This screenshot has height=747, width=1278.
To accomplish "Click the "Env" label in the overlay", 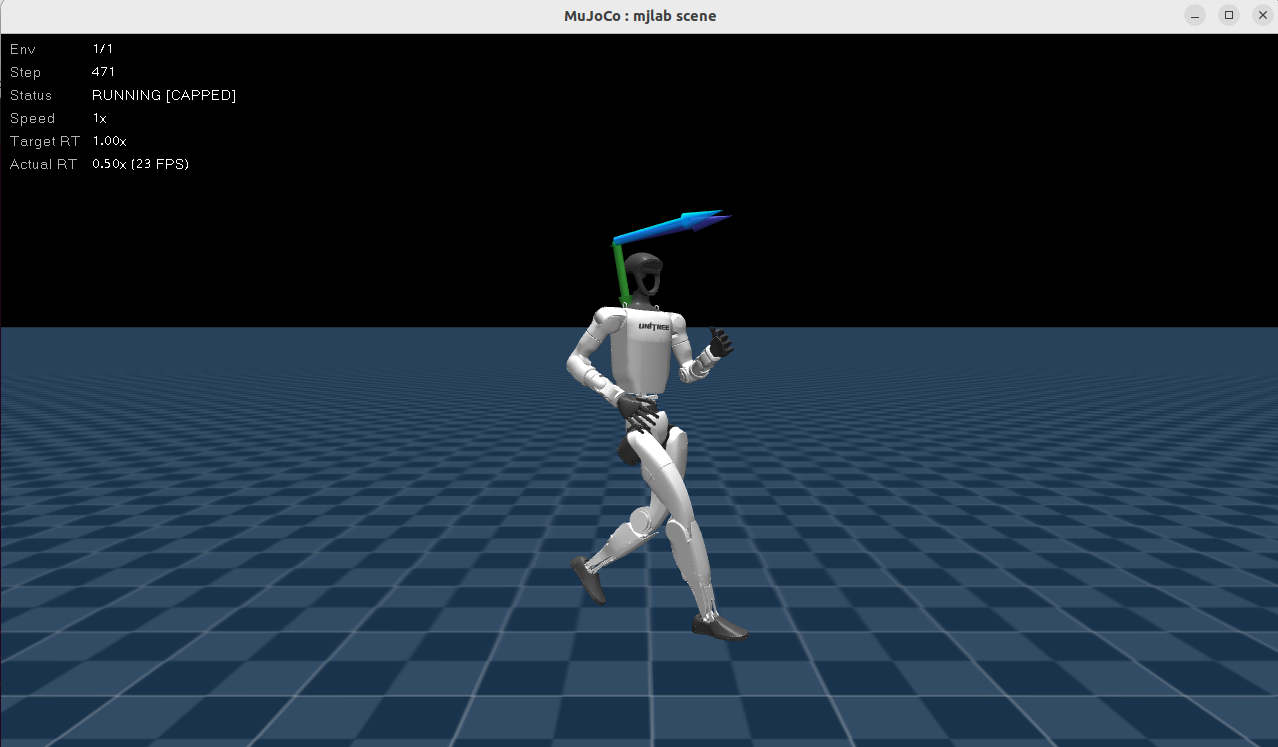I will click(x=22, y=49).
